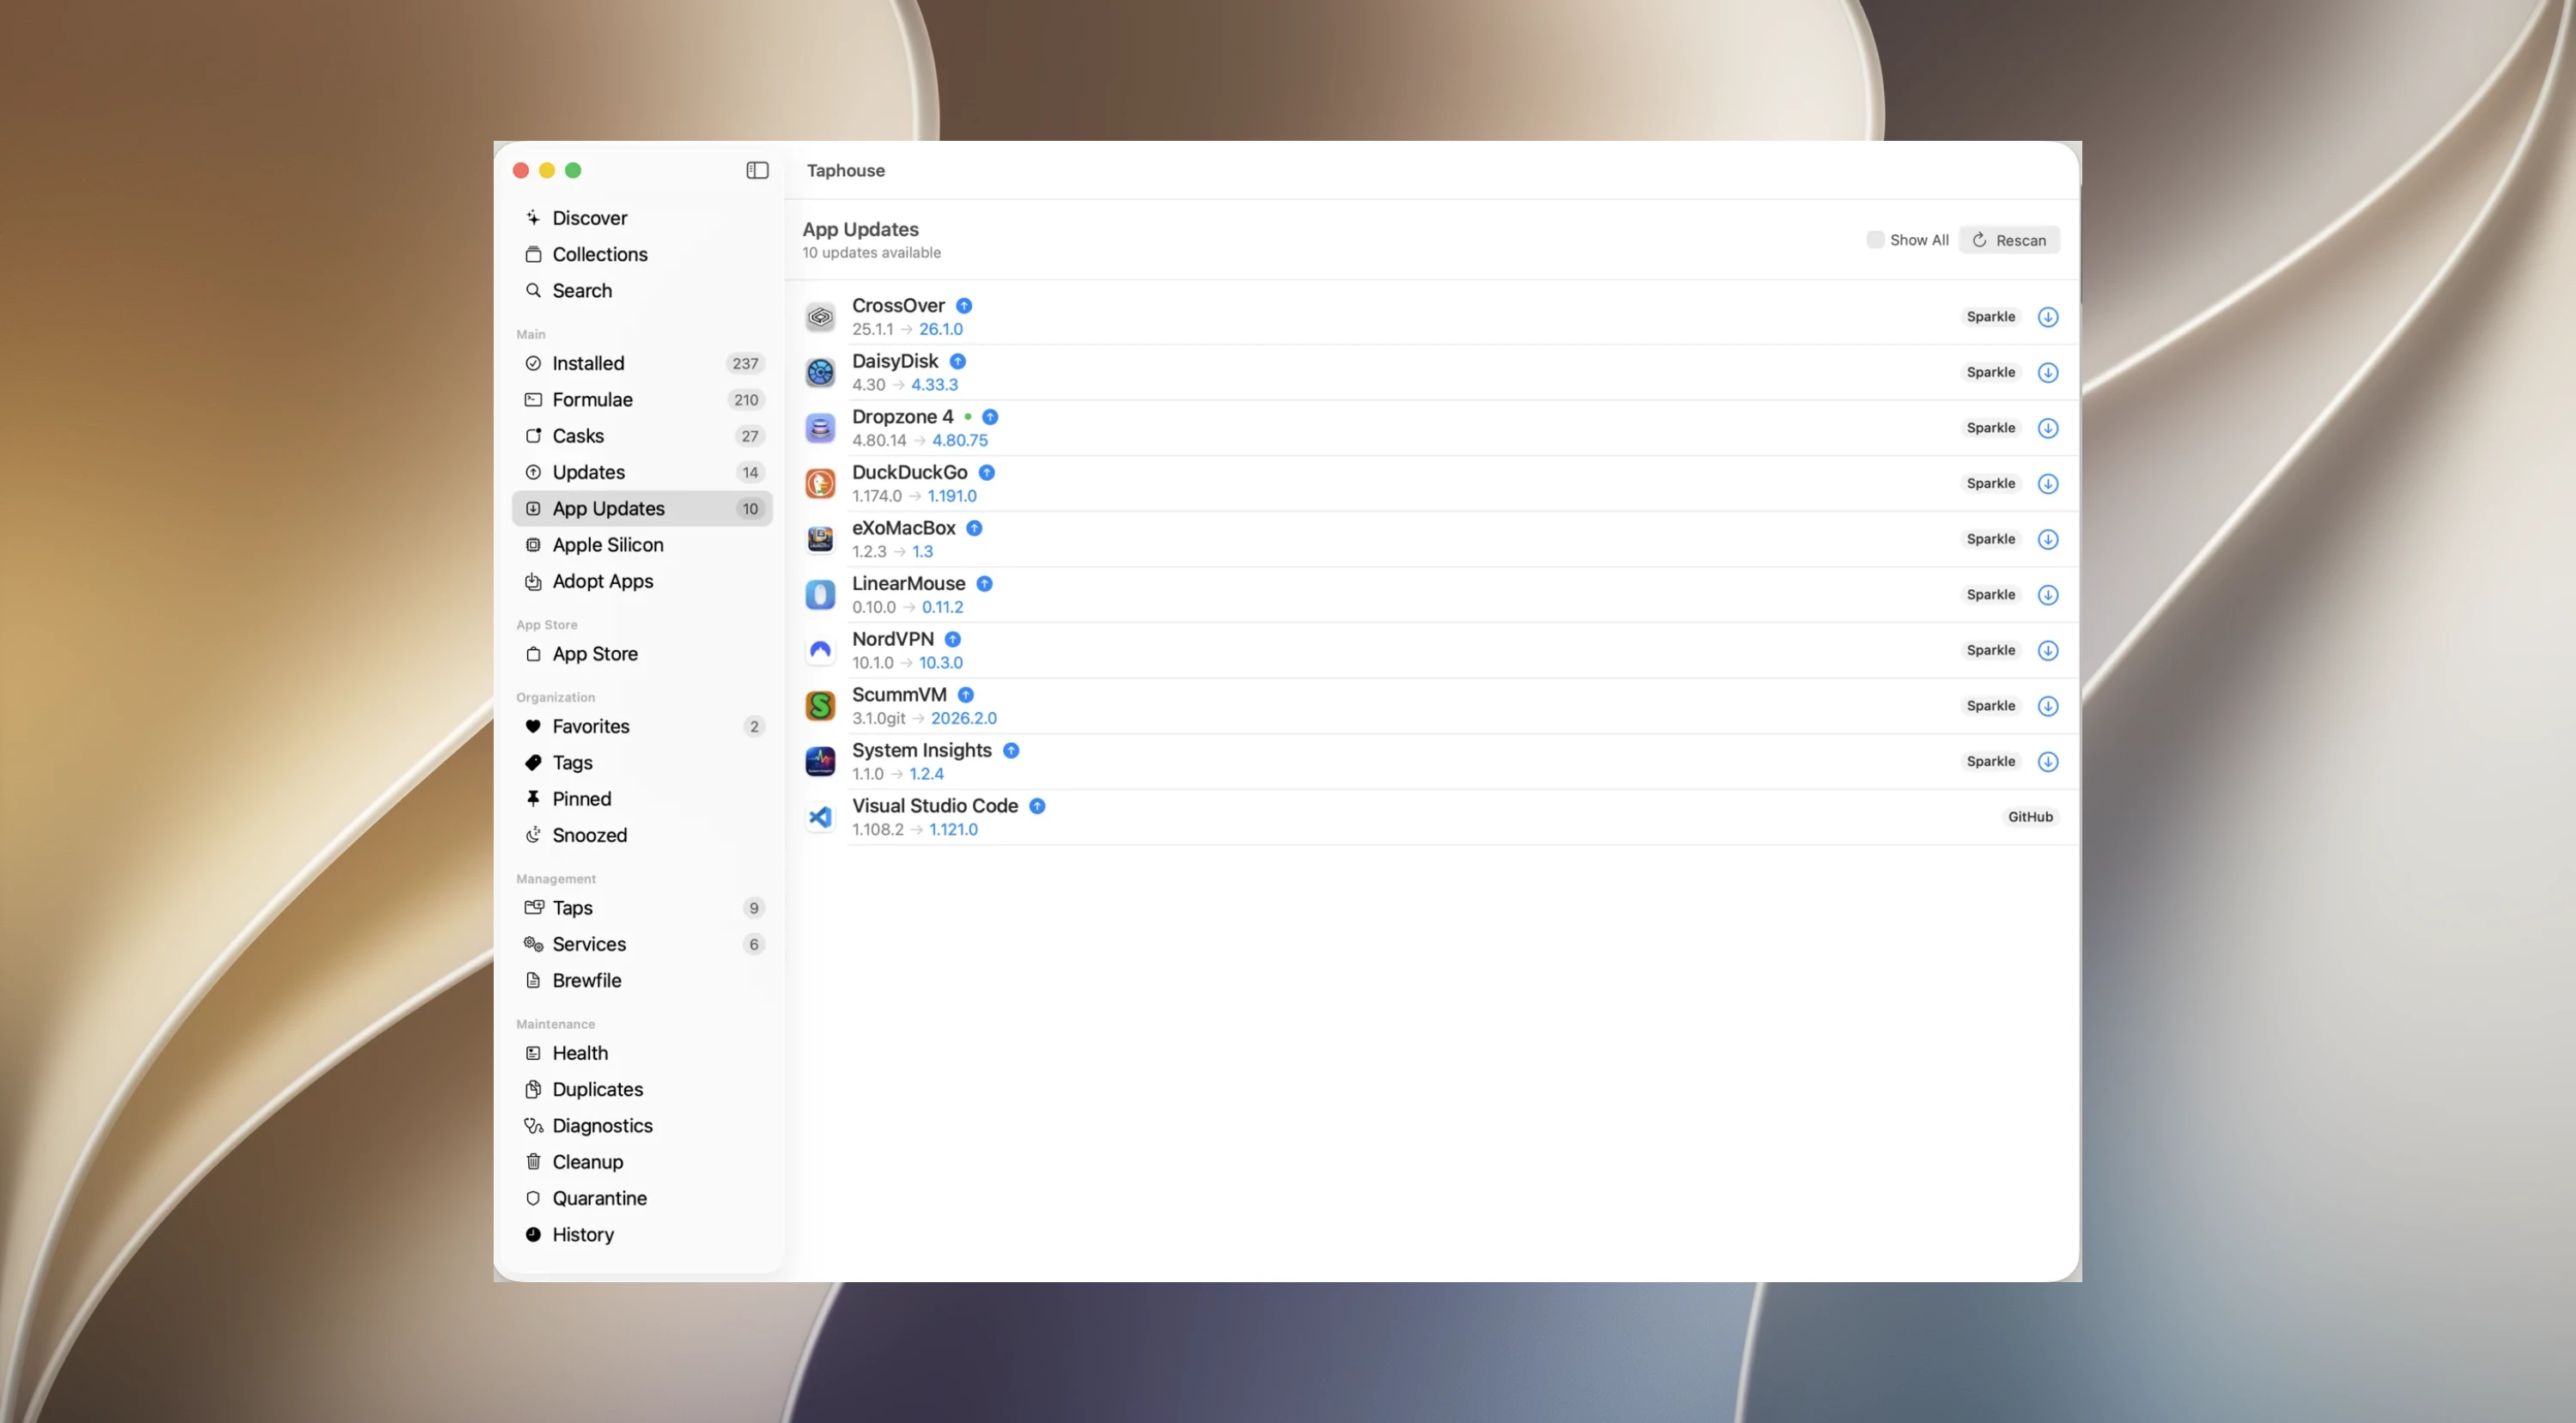This screenshot has width=2576, height=1423.
Task: Click the Sparkle tag on LinearMouse row
Action: point(1990,595)
